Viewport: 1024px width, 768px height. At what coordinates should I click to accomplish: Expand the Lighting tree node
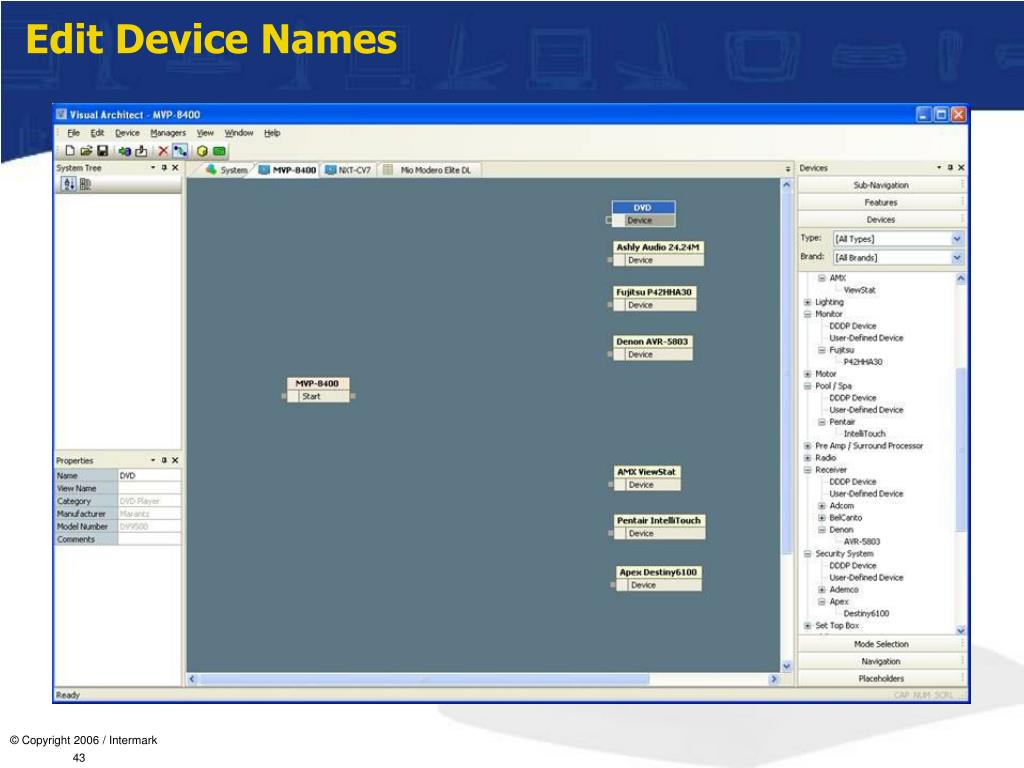(808, 302)
